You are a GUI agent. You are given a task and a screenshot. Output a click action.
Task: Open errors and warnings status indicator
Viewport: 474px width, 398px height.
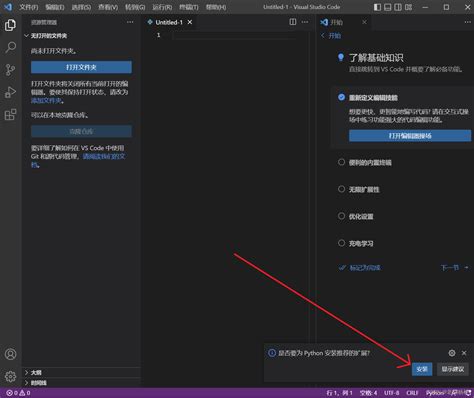pyautogui.click(x=18, y=393)
